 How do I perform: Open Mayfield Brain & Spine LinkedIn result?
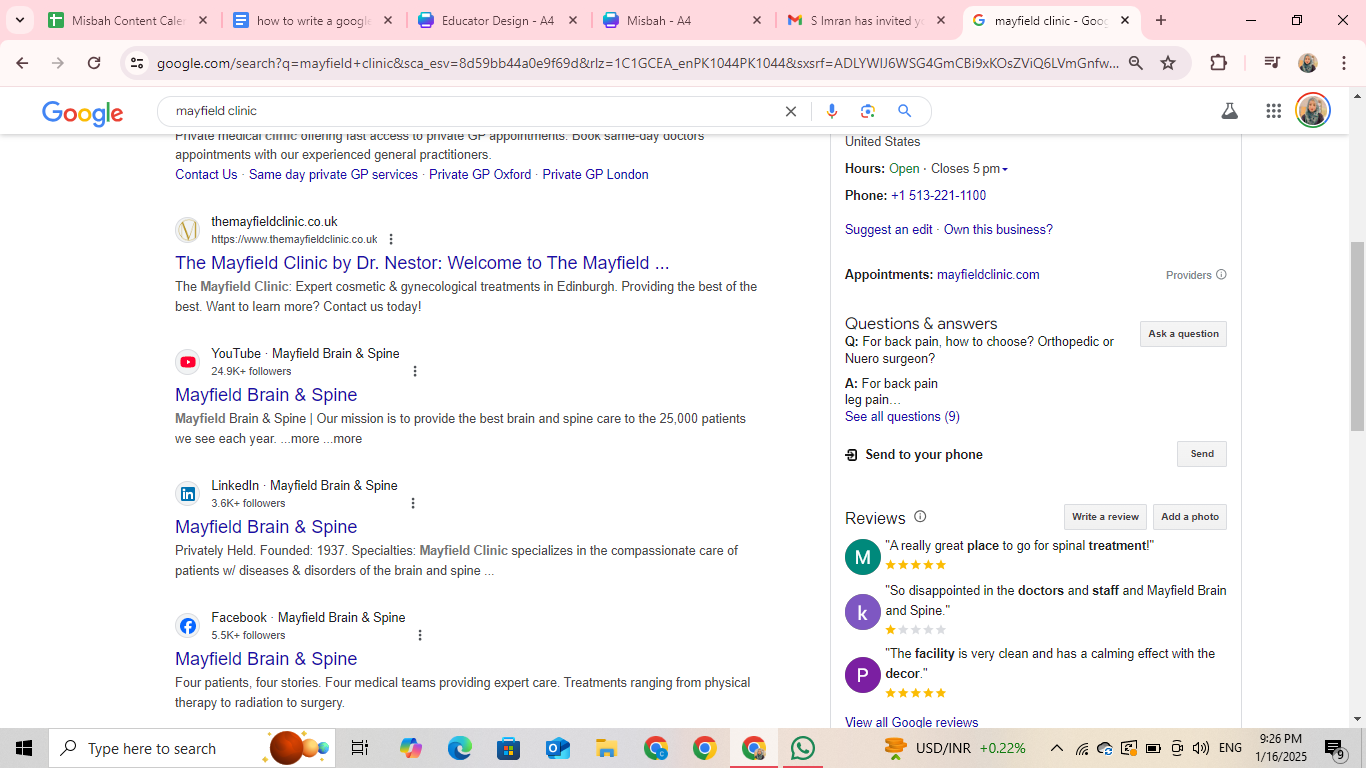266,527
